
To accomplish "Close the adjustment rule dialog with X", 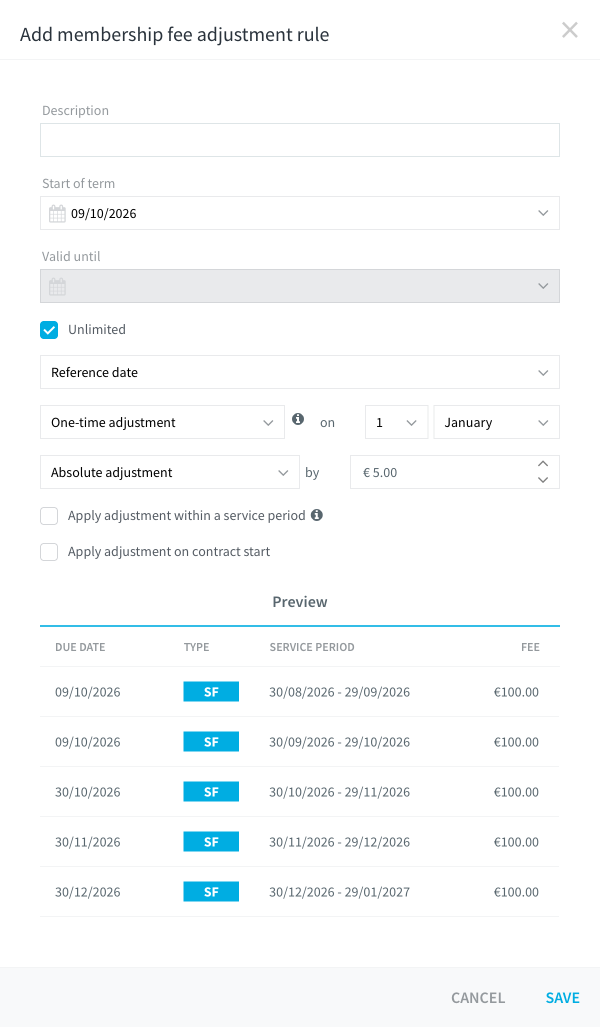I will coord(569,30).
